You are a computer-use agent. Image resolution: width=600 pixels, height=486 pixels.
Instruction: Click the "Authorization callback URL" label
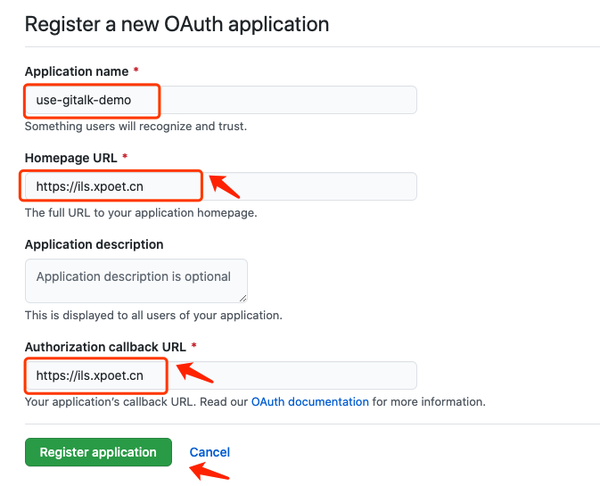(105, 347)
